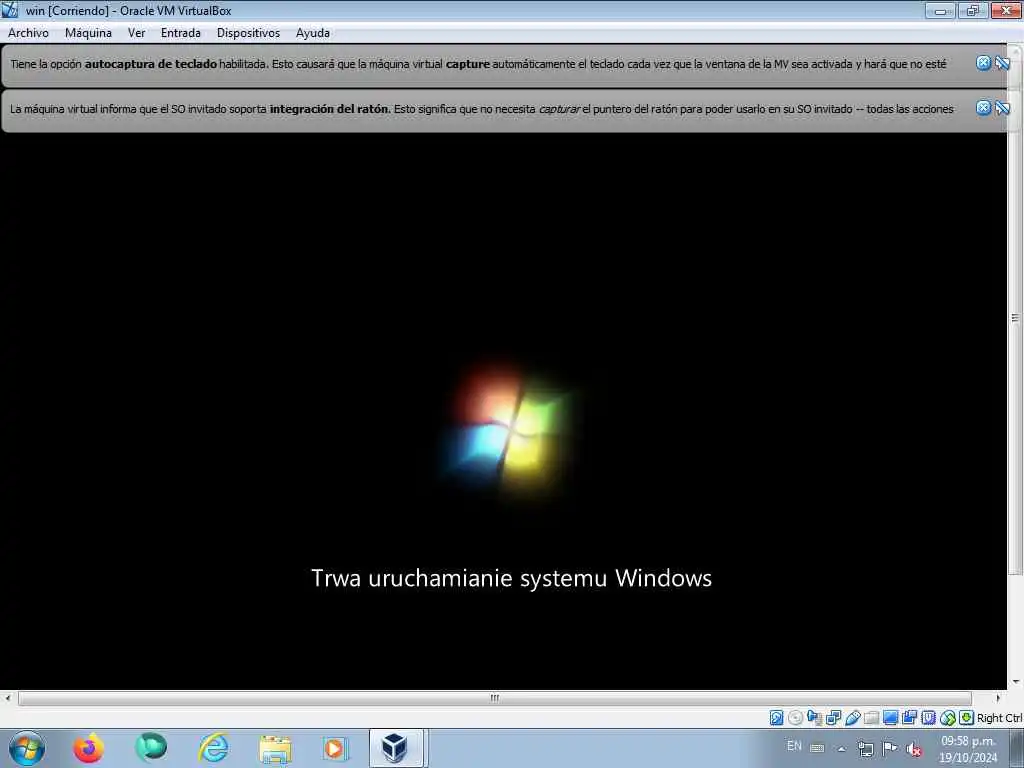Click the Show desktop button at taskbar edge
Screen dimensions: 1024x768
coord(1017,748)
